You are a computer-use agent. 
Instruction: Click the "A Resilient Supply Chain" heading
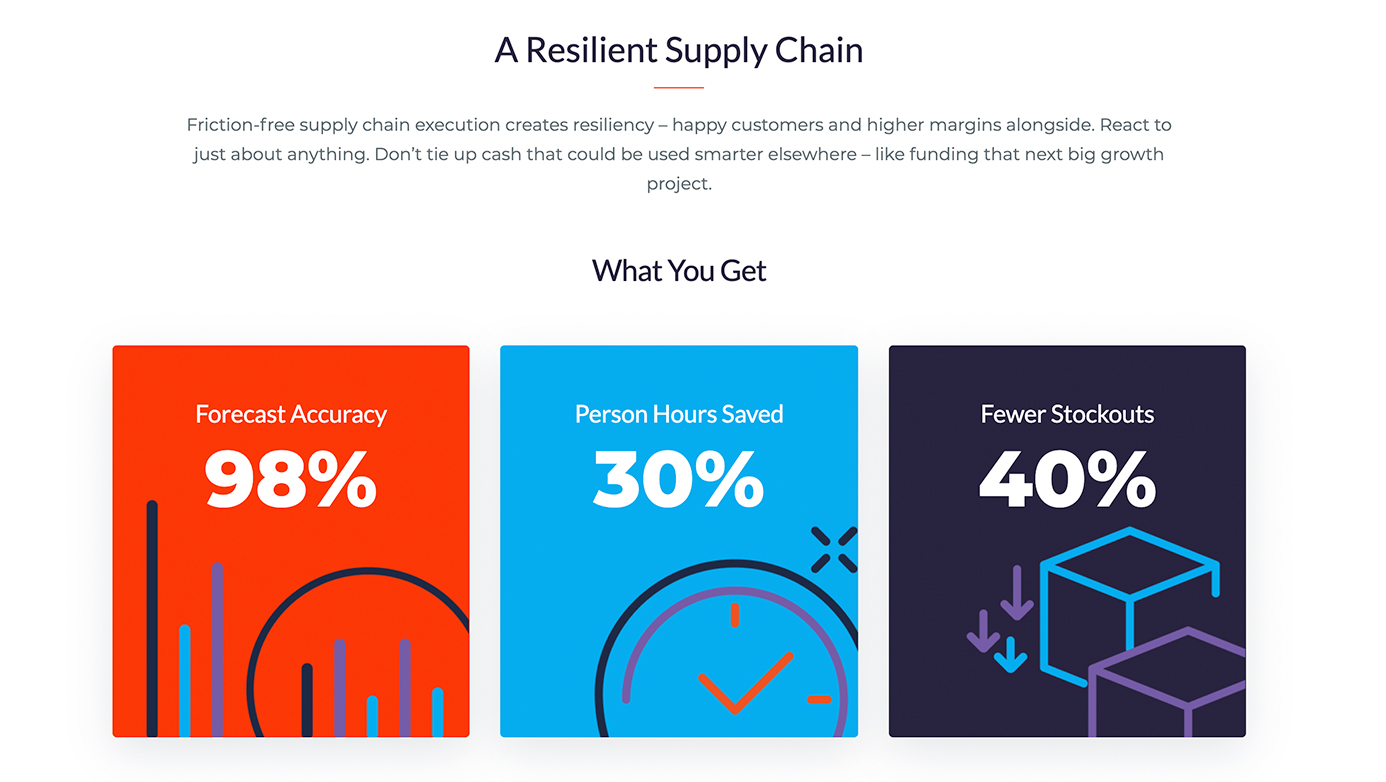[x=679, y=50]
